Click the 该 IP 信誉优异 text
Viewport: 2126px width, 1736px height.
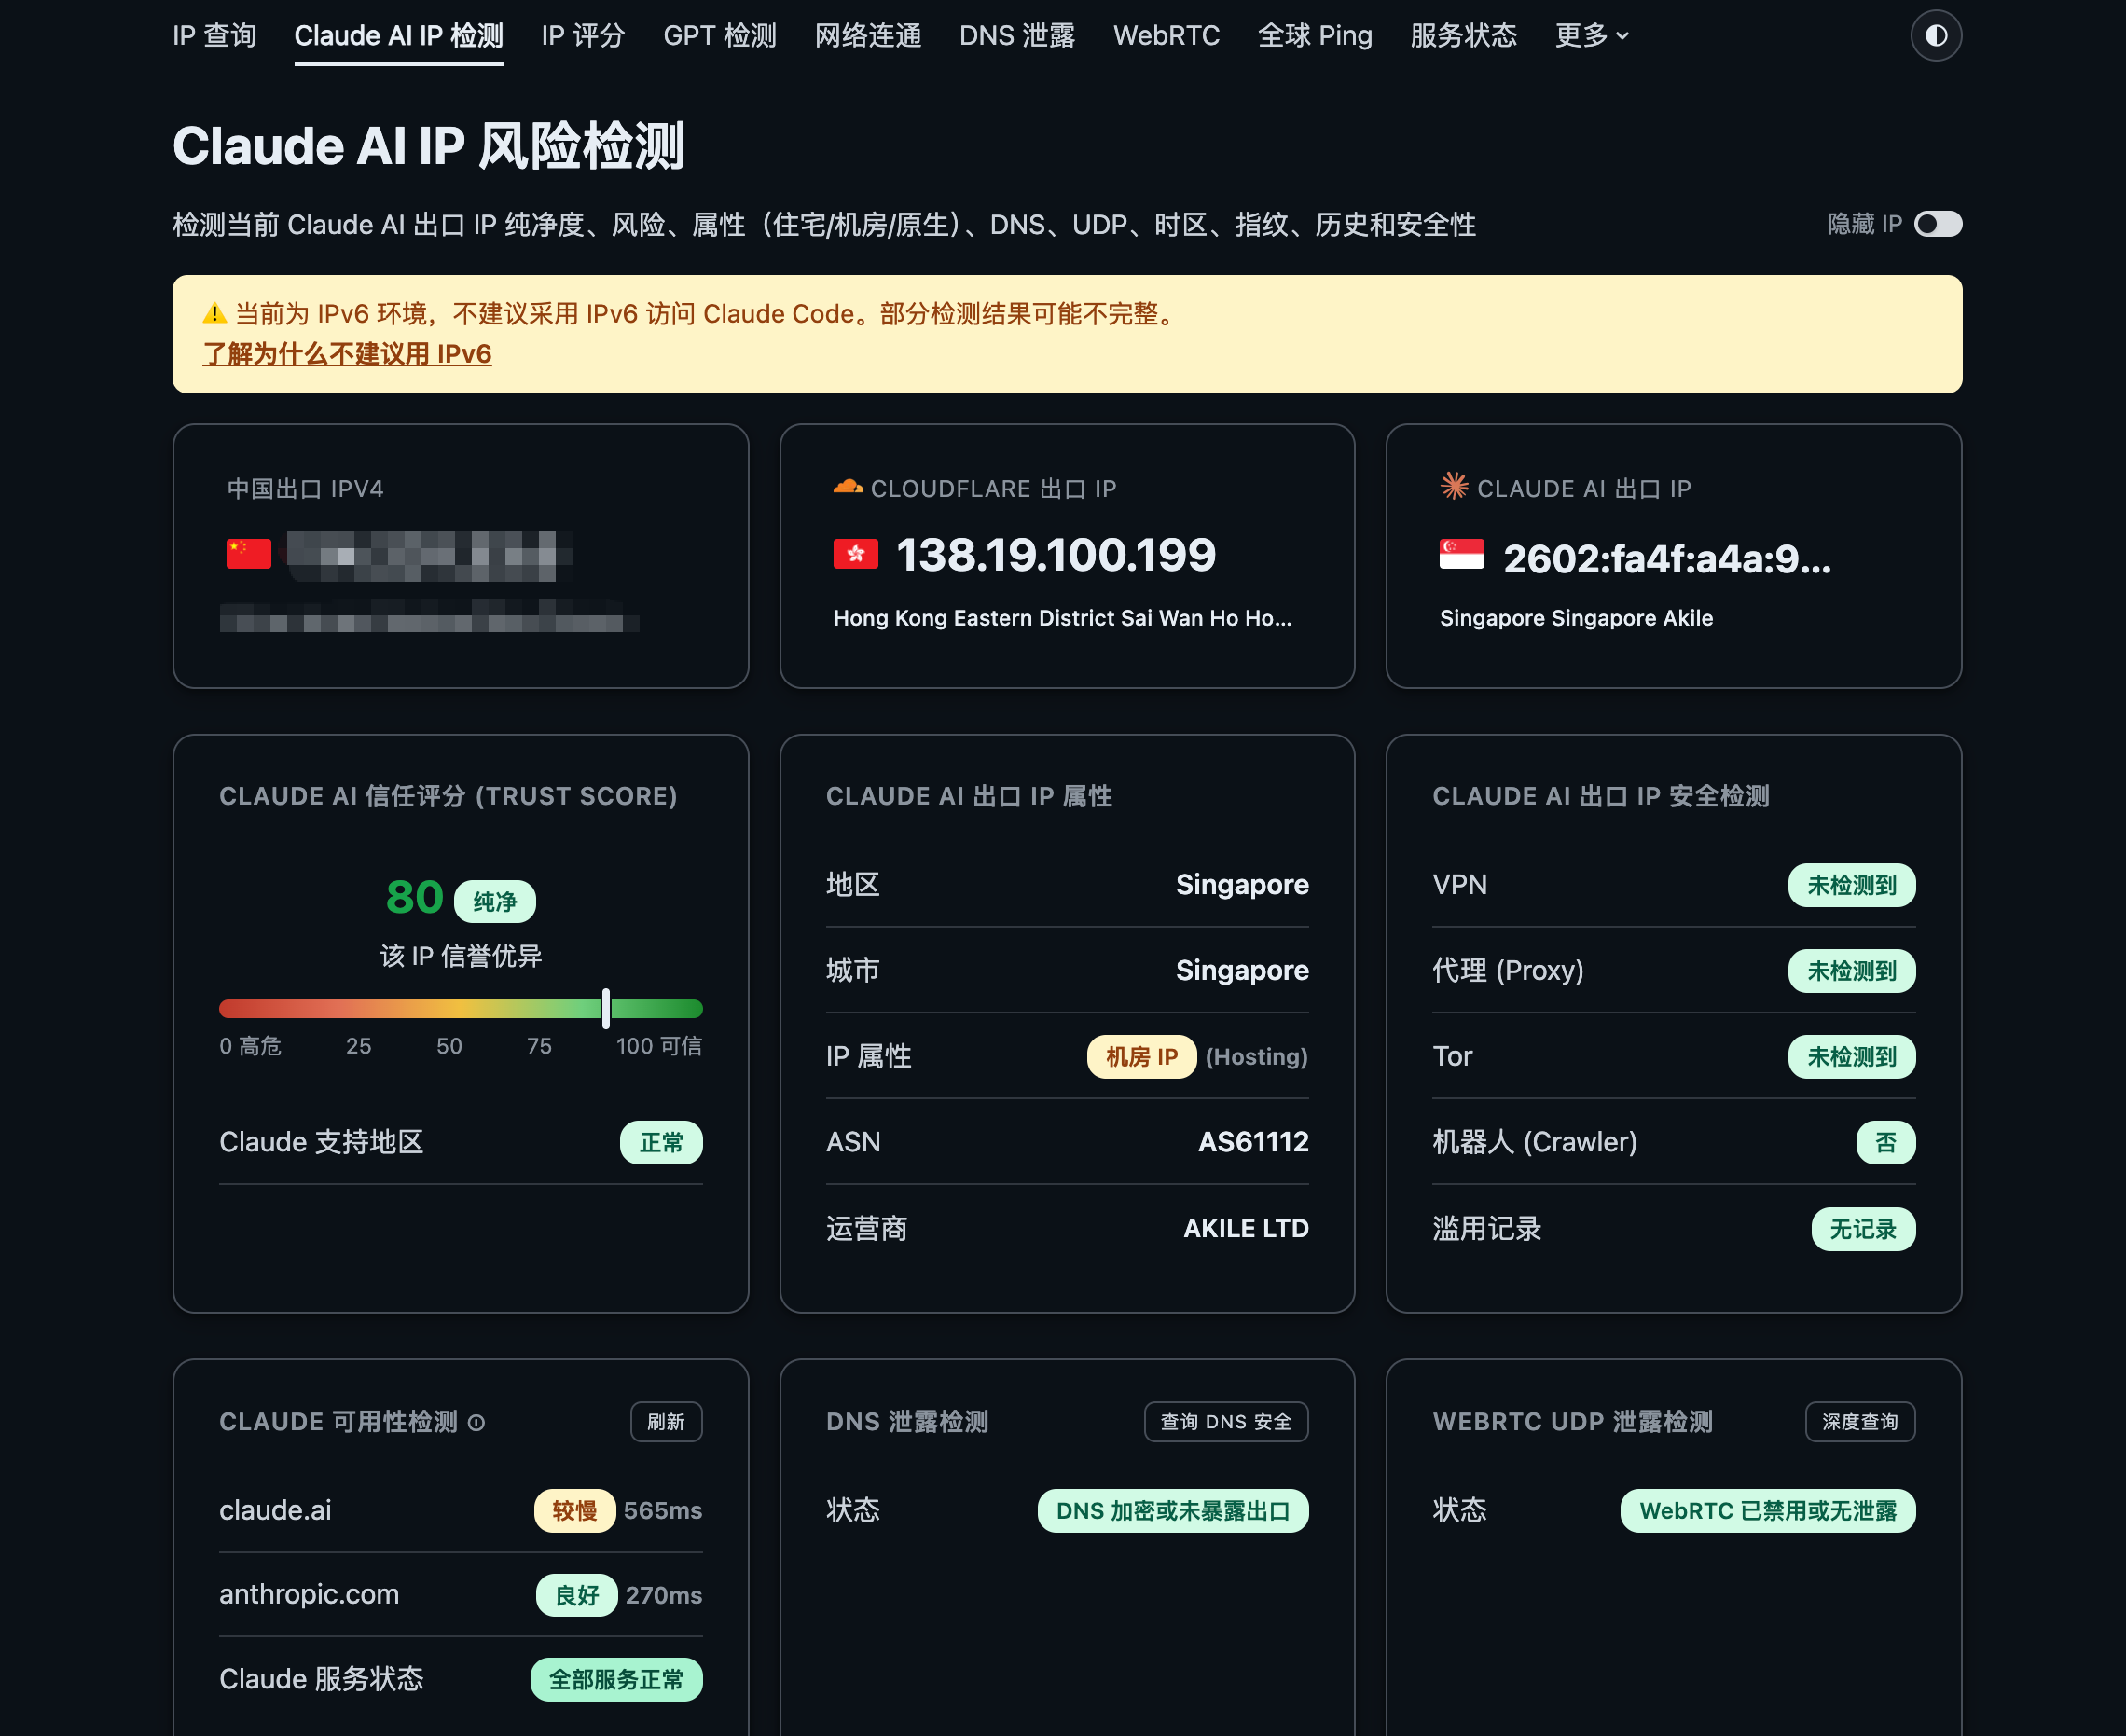click(461, 956)
